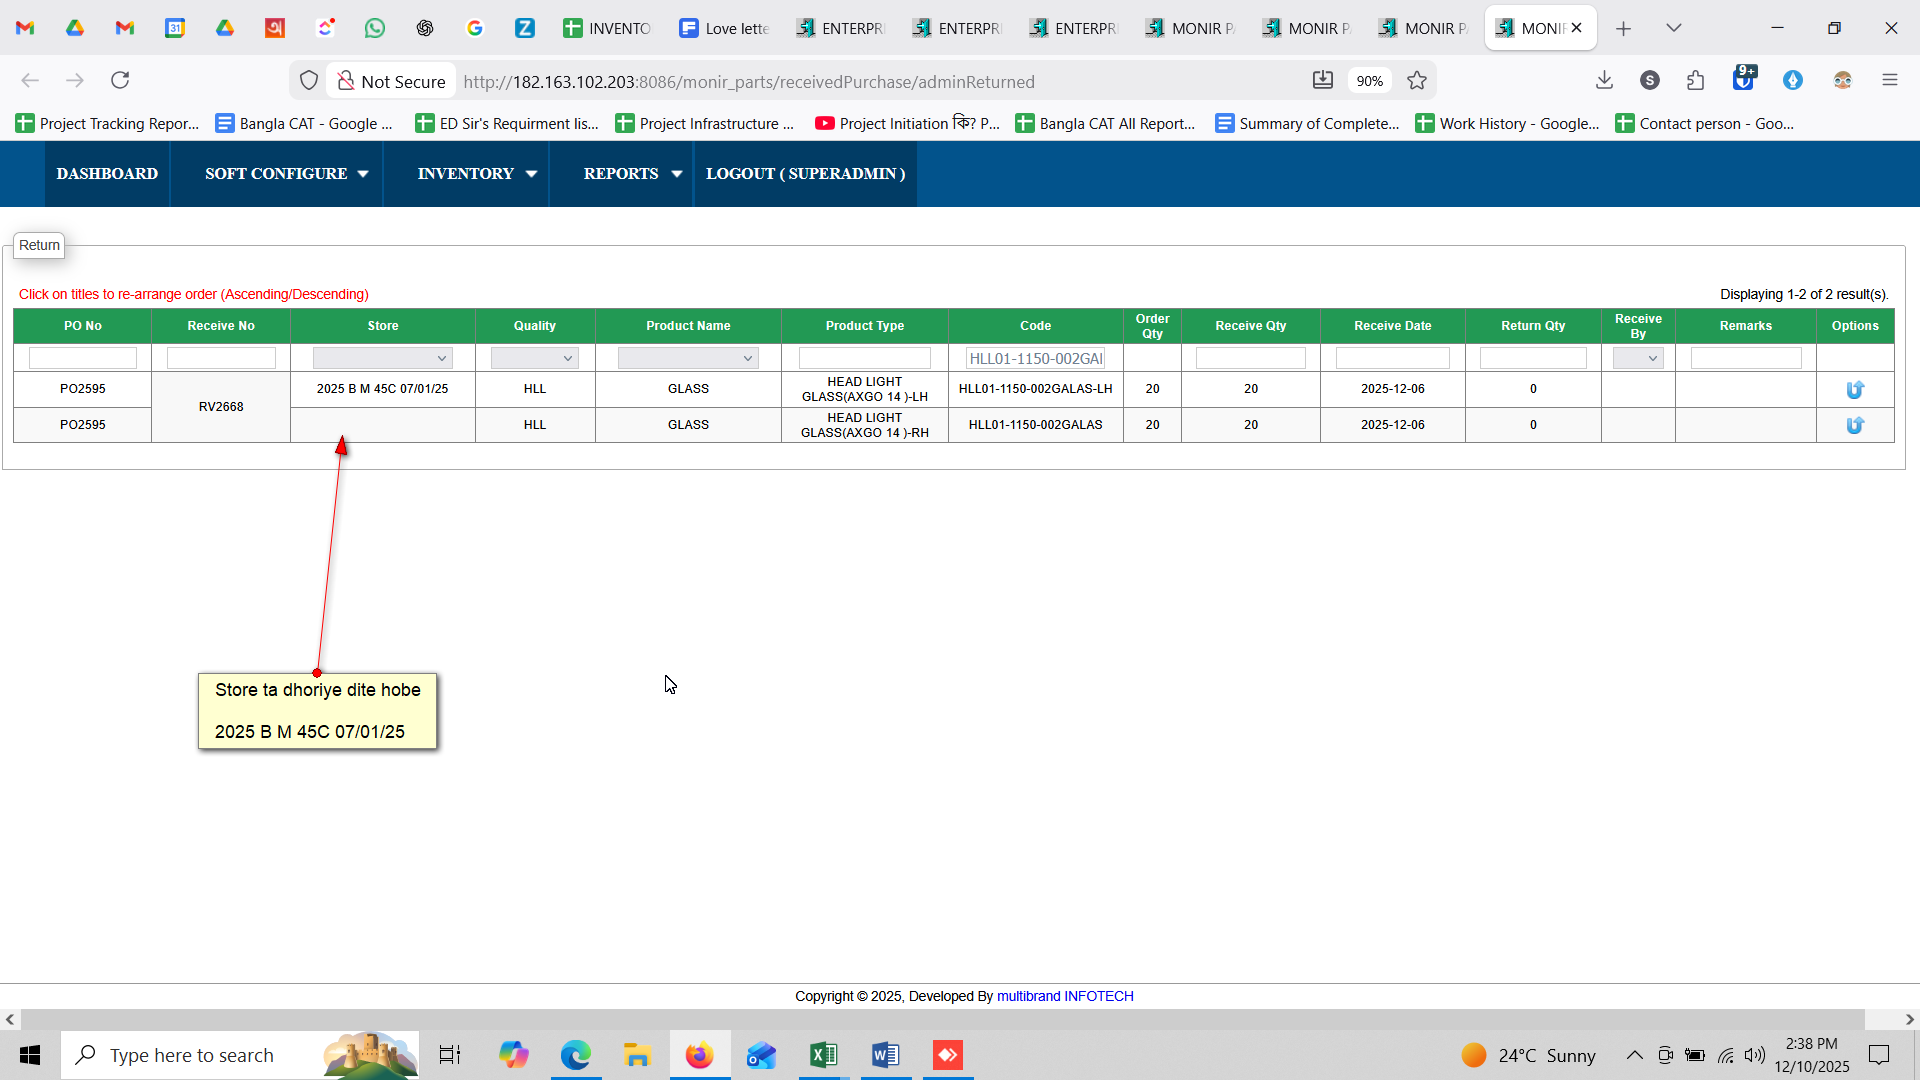Click the Code filter input field
Image resolution: width=1920 pixels, height=1080 pixels.
tap(1035, 358)
